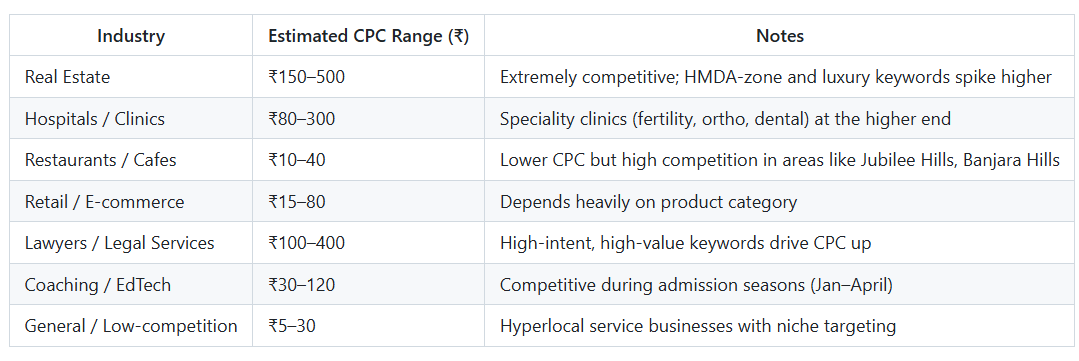Click the note about admission seasons (Jan–April)
The image size is (1079, 361).
(780, 285)
